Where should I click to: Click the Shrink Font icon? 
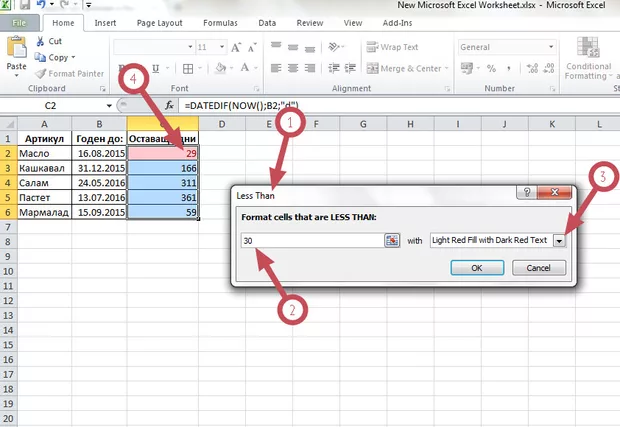pyautogui.click(x=252, y=47)
